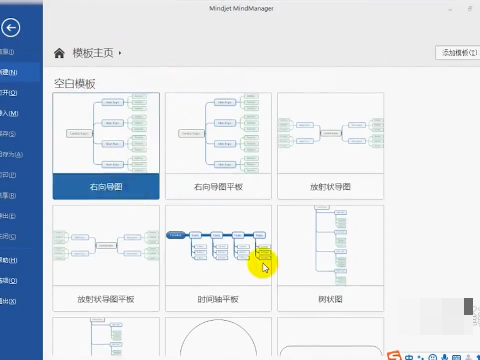The image size is (480, 360).
Task: Choose the 放射状导图 template thumbnail
Action: (x=330, y=146)
